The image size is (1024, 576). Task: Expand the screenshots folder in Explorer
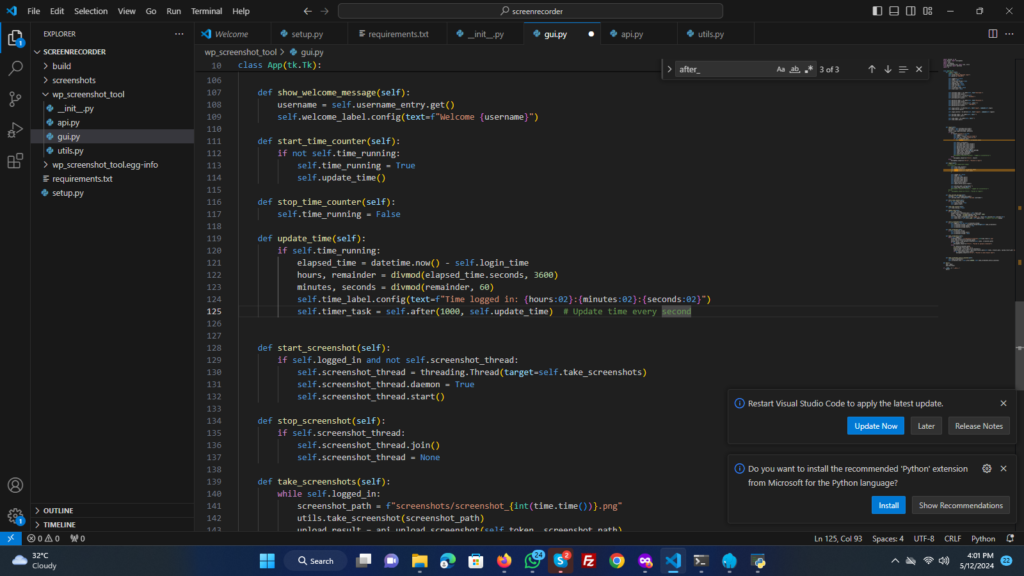click(x=73, y=80)
